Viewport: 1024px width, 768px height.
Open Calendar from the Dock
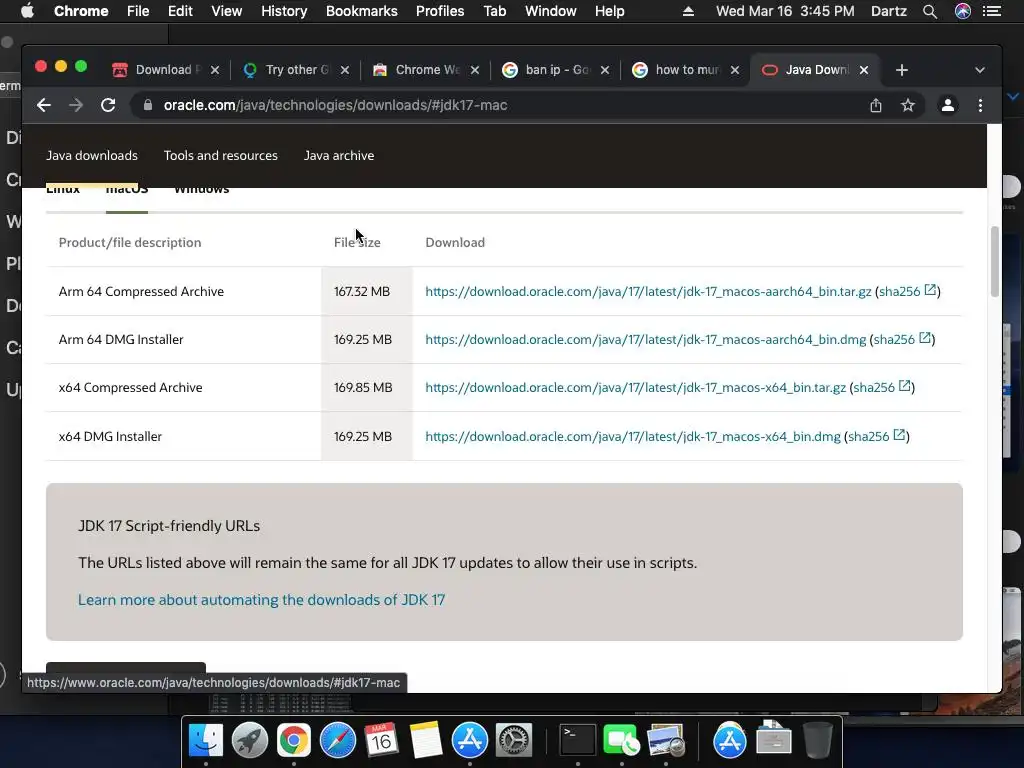click(381, 741)
